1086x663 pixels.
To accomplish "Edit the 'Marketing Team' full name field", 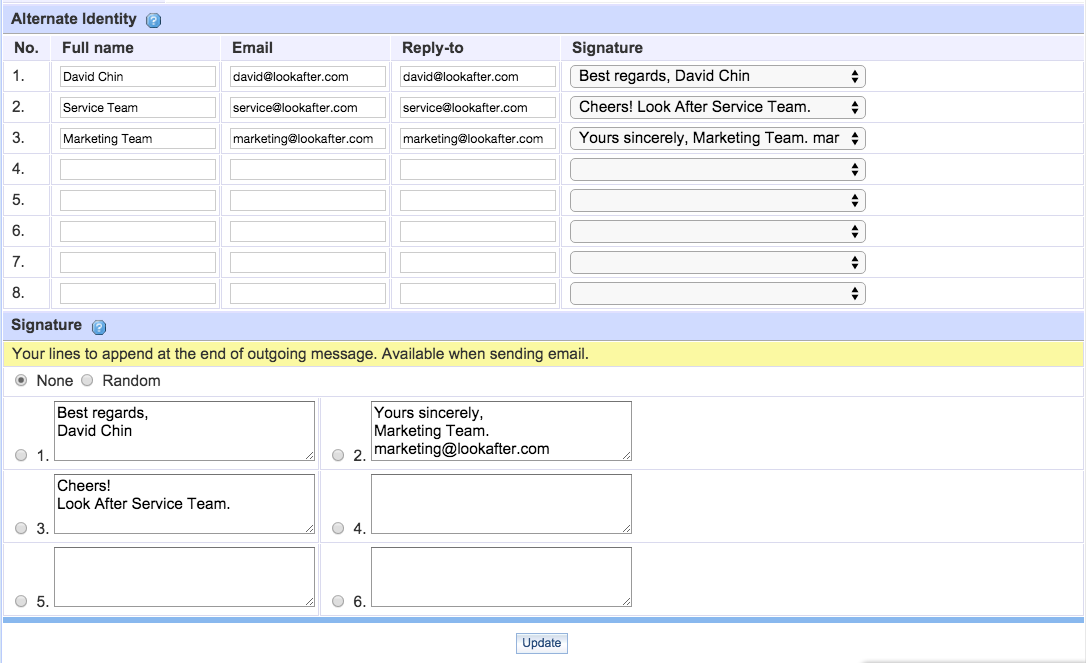I will tap(138, 139).
